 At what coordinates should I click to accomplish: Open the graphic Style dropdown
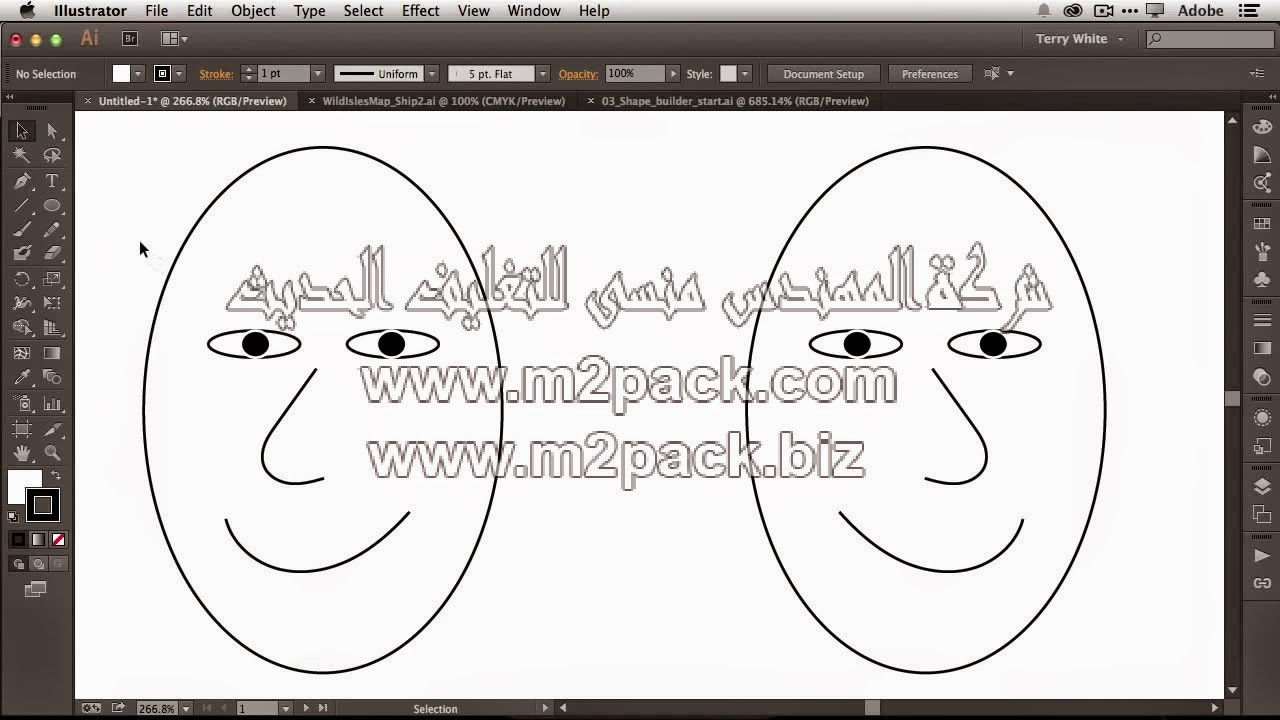pos(744,74)
